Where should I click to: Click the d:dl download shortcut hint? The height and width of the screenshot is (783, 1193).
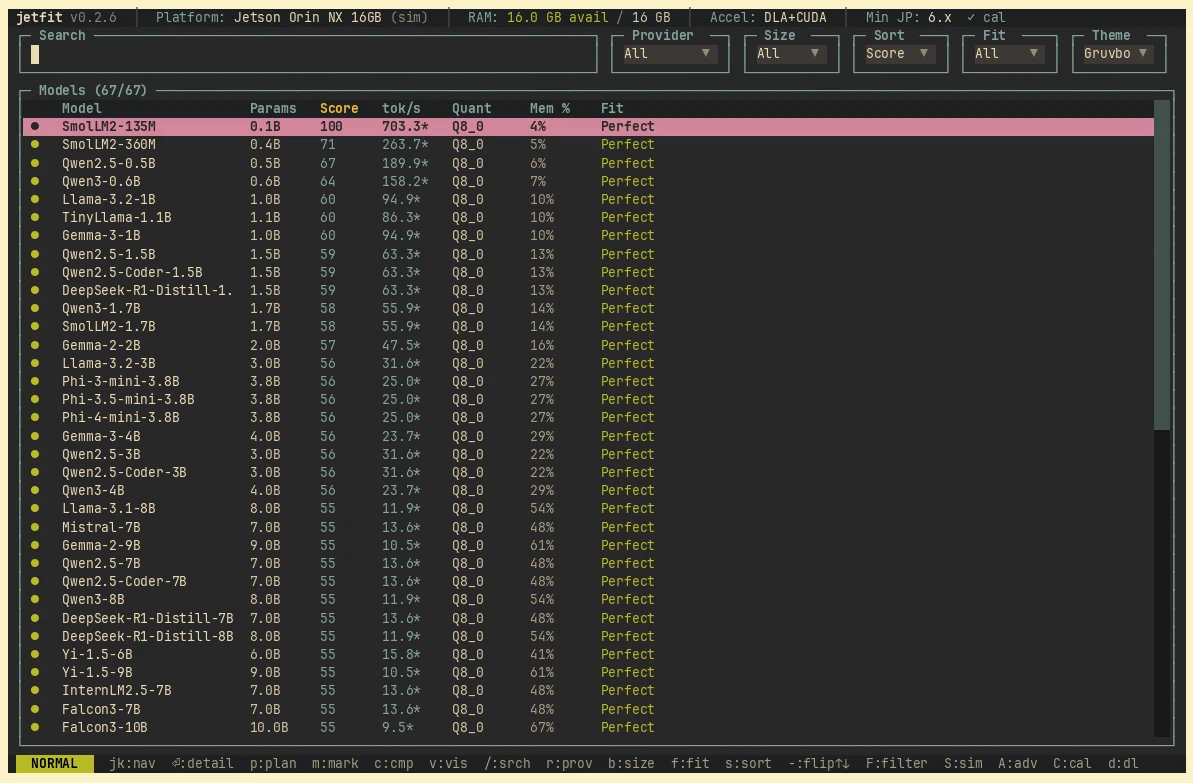click(x=1123, y=763)
